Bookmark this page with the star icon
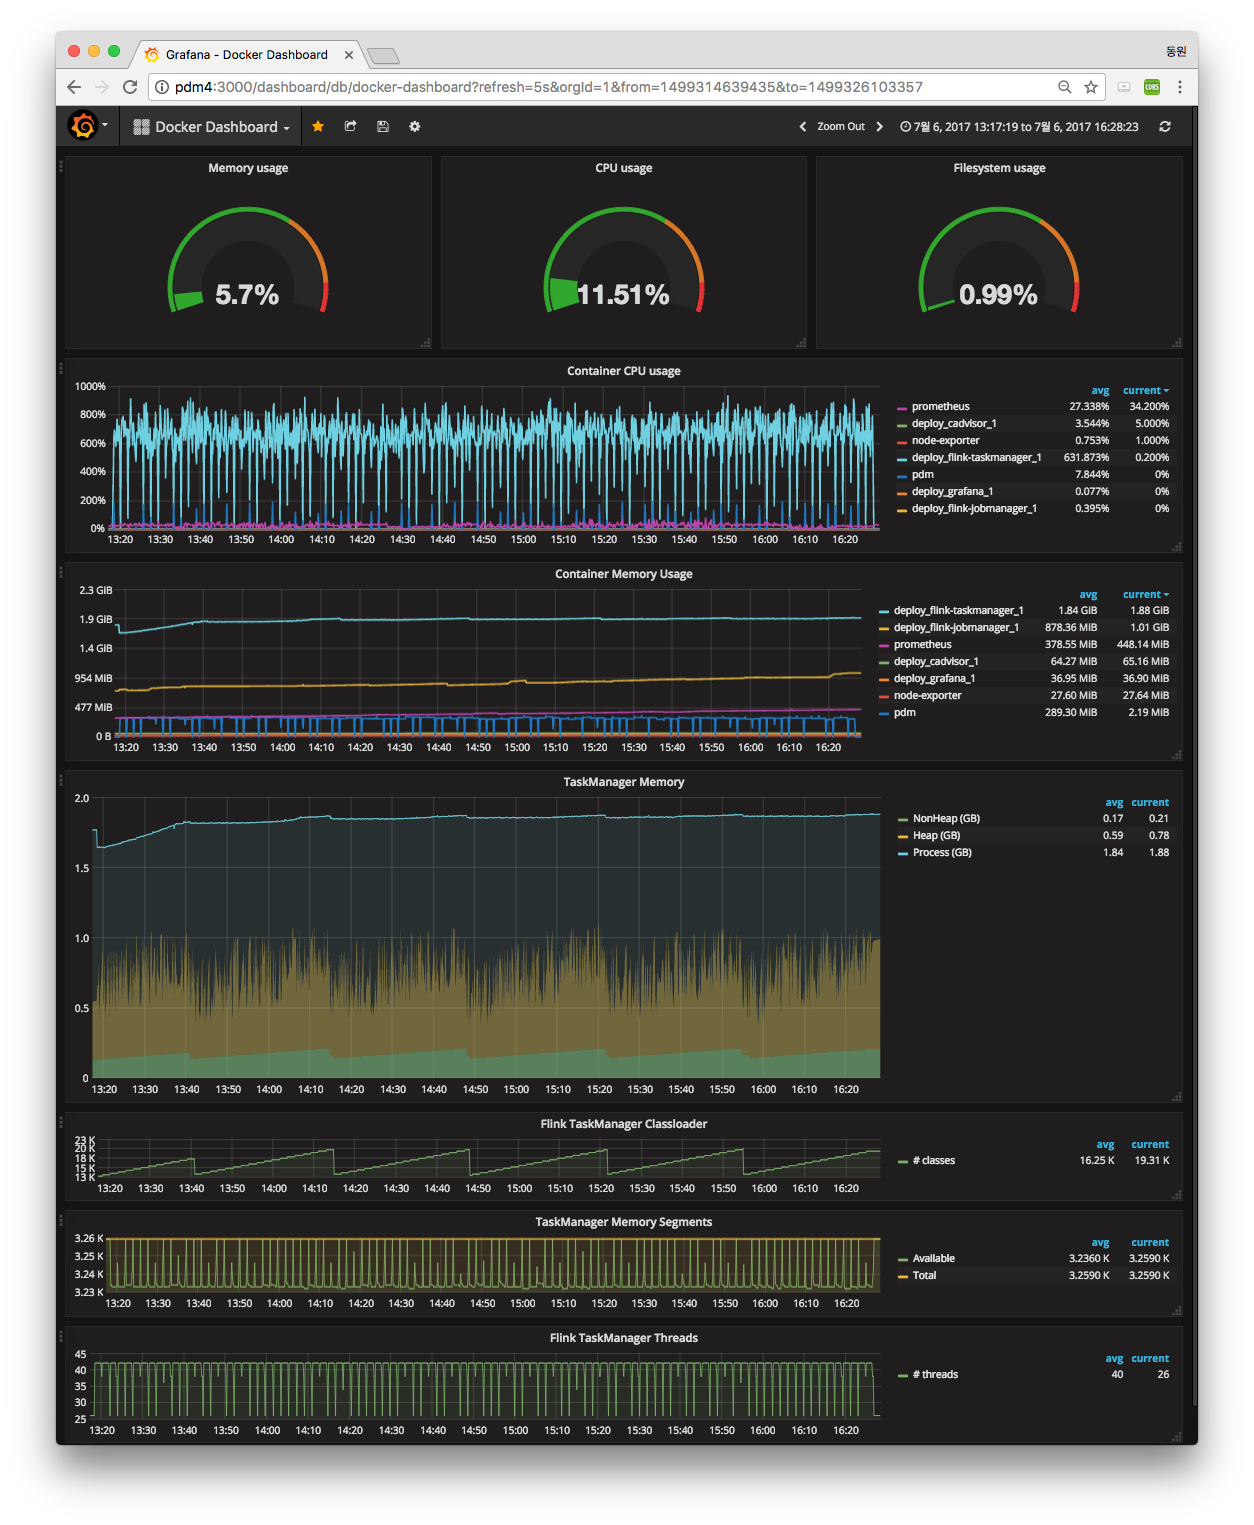 click(x=1091, y=87)
